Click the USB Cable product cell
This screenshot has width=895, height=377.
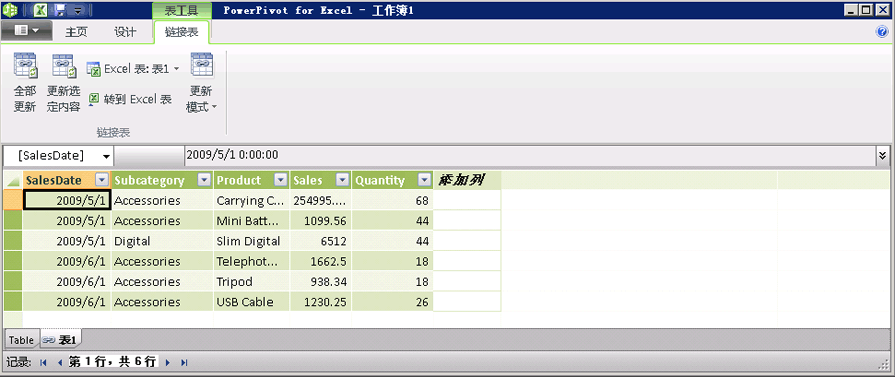(x=252, y=302)
